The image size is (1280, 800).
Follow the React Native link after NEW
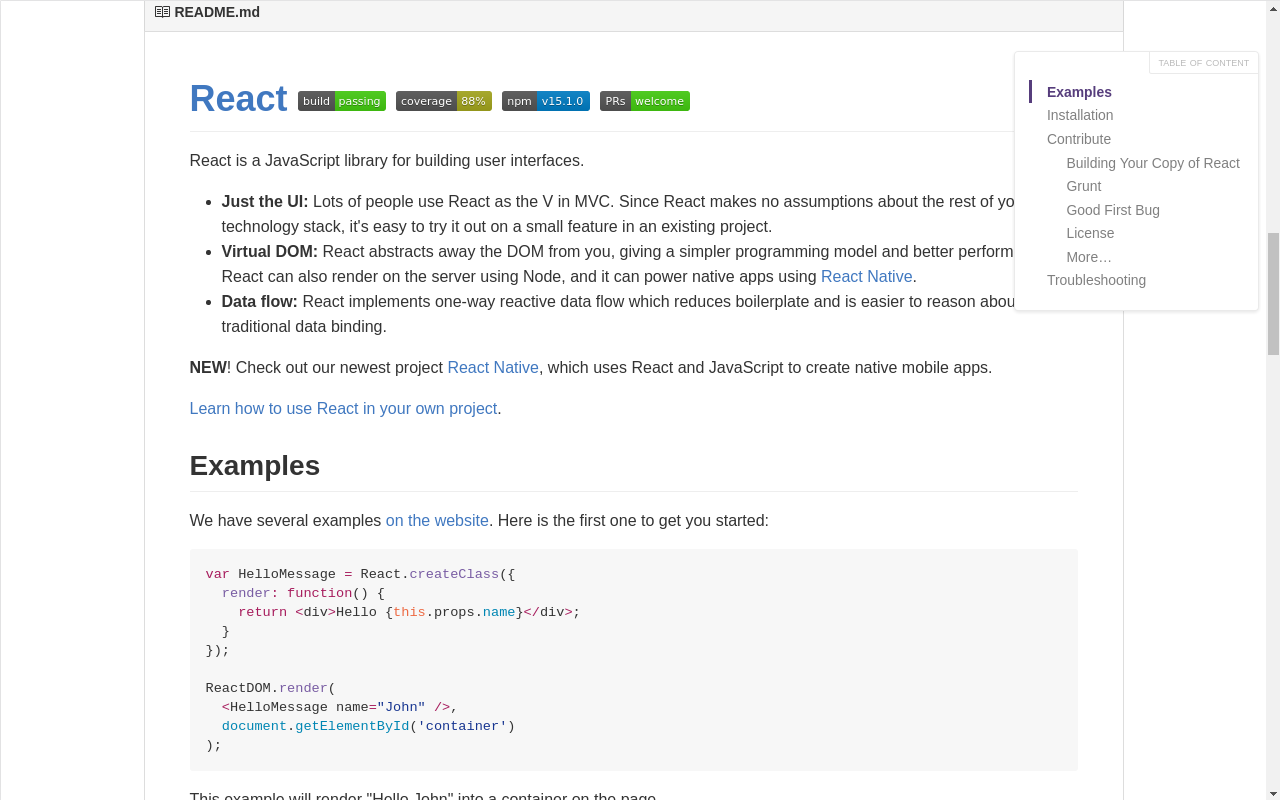point(493,367)
